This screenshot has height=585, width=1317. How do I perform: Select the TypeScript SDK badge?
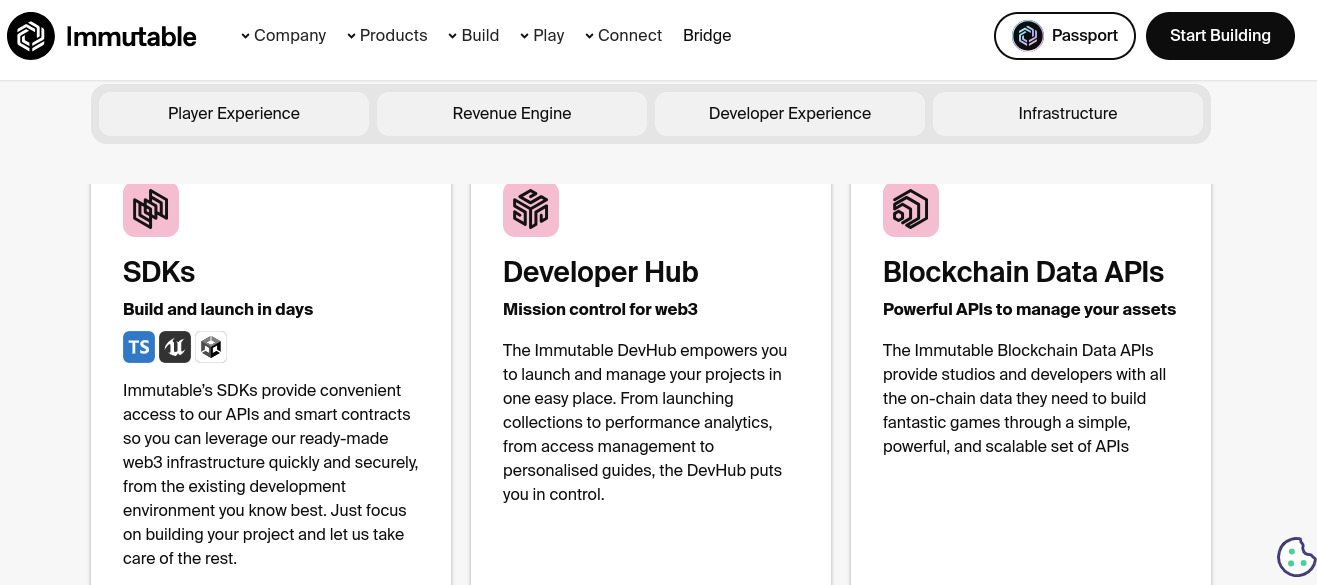(x=139, y=347)
